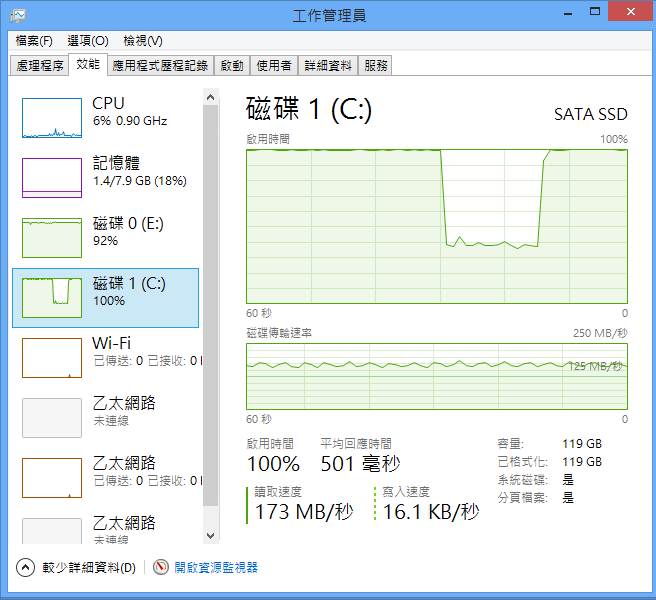Click the 啟用時間 disk activity graph
Image resolution: width=656 pixels, height=600 pixels.
(437, 226)
